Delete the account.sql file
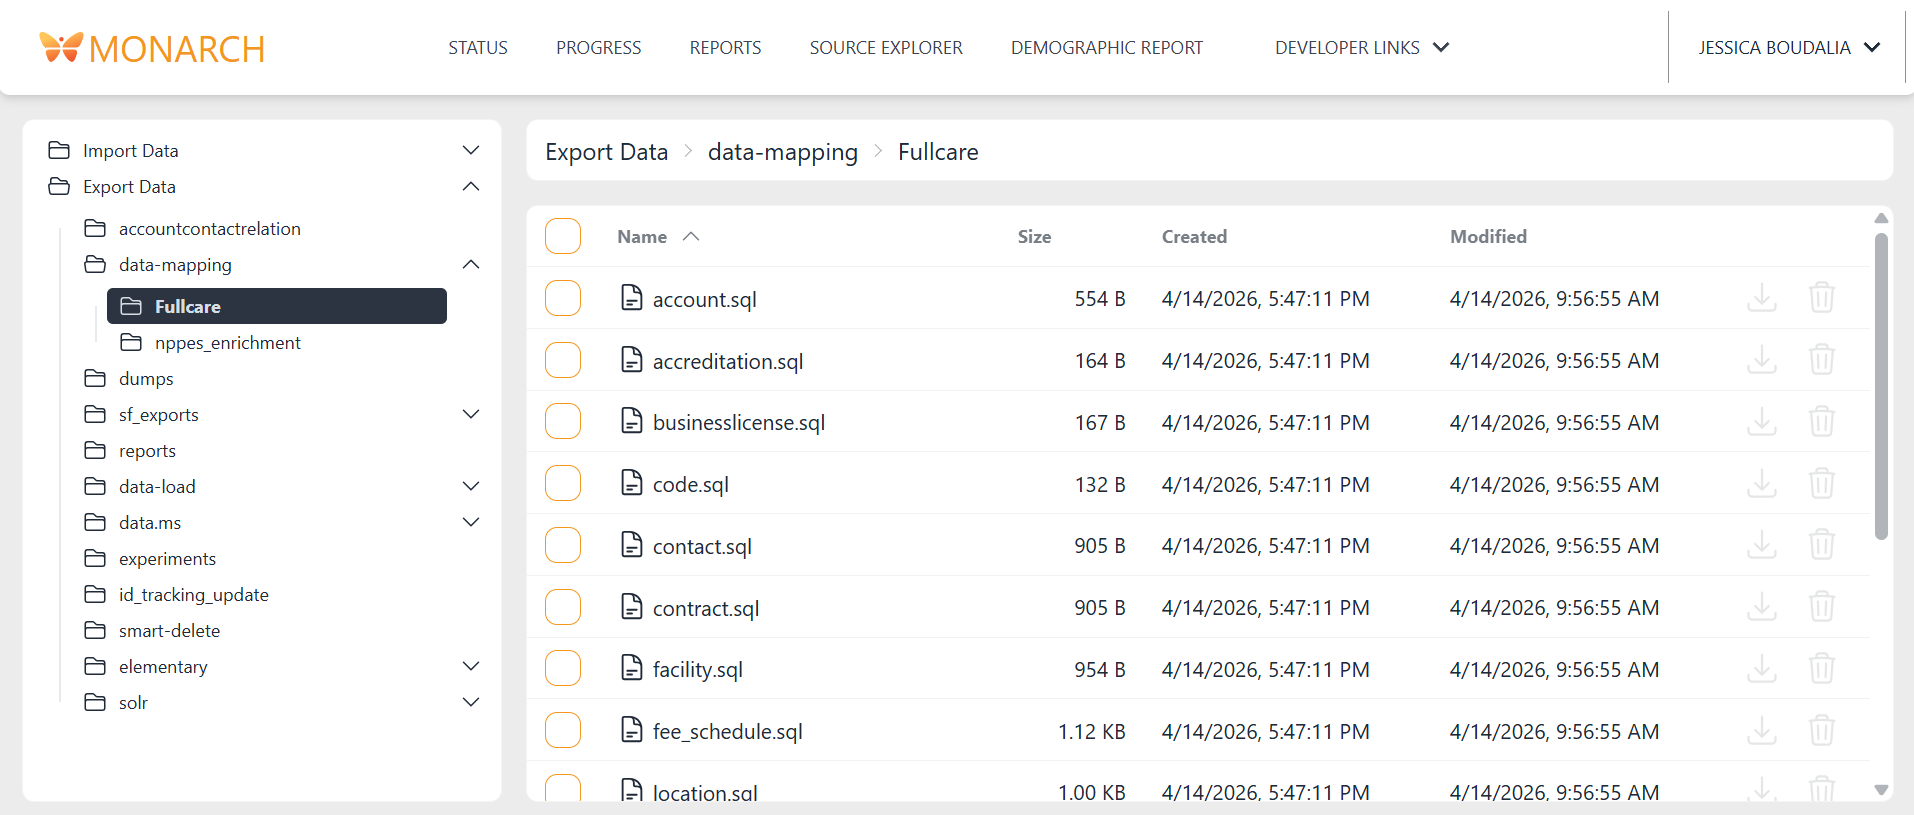This screenshot has height=815, width=1914. pyautogui.click(x=1821, y=298)
